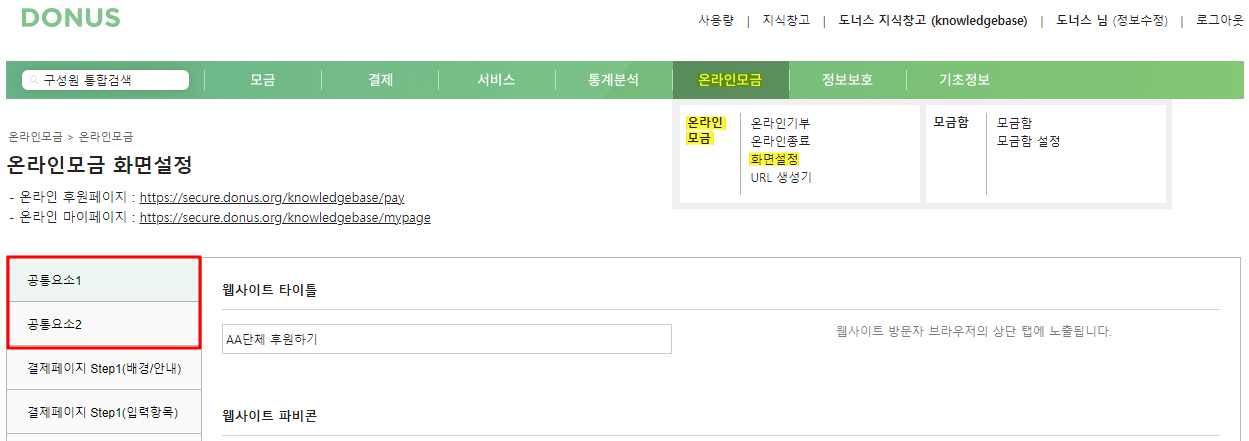Open the 결제 menu
Viewport: 1249px width, 441px height.
(380, 80)
